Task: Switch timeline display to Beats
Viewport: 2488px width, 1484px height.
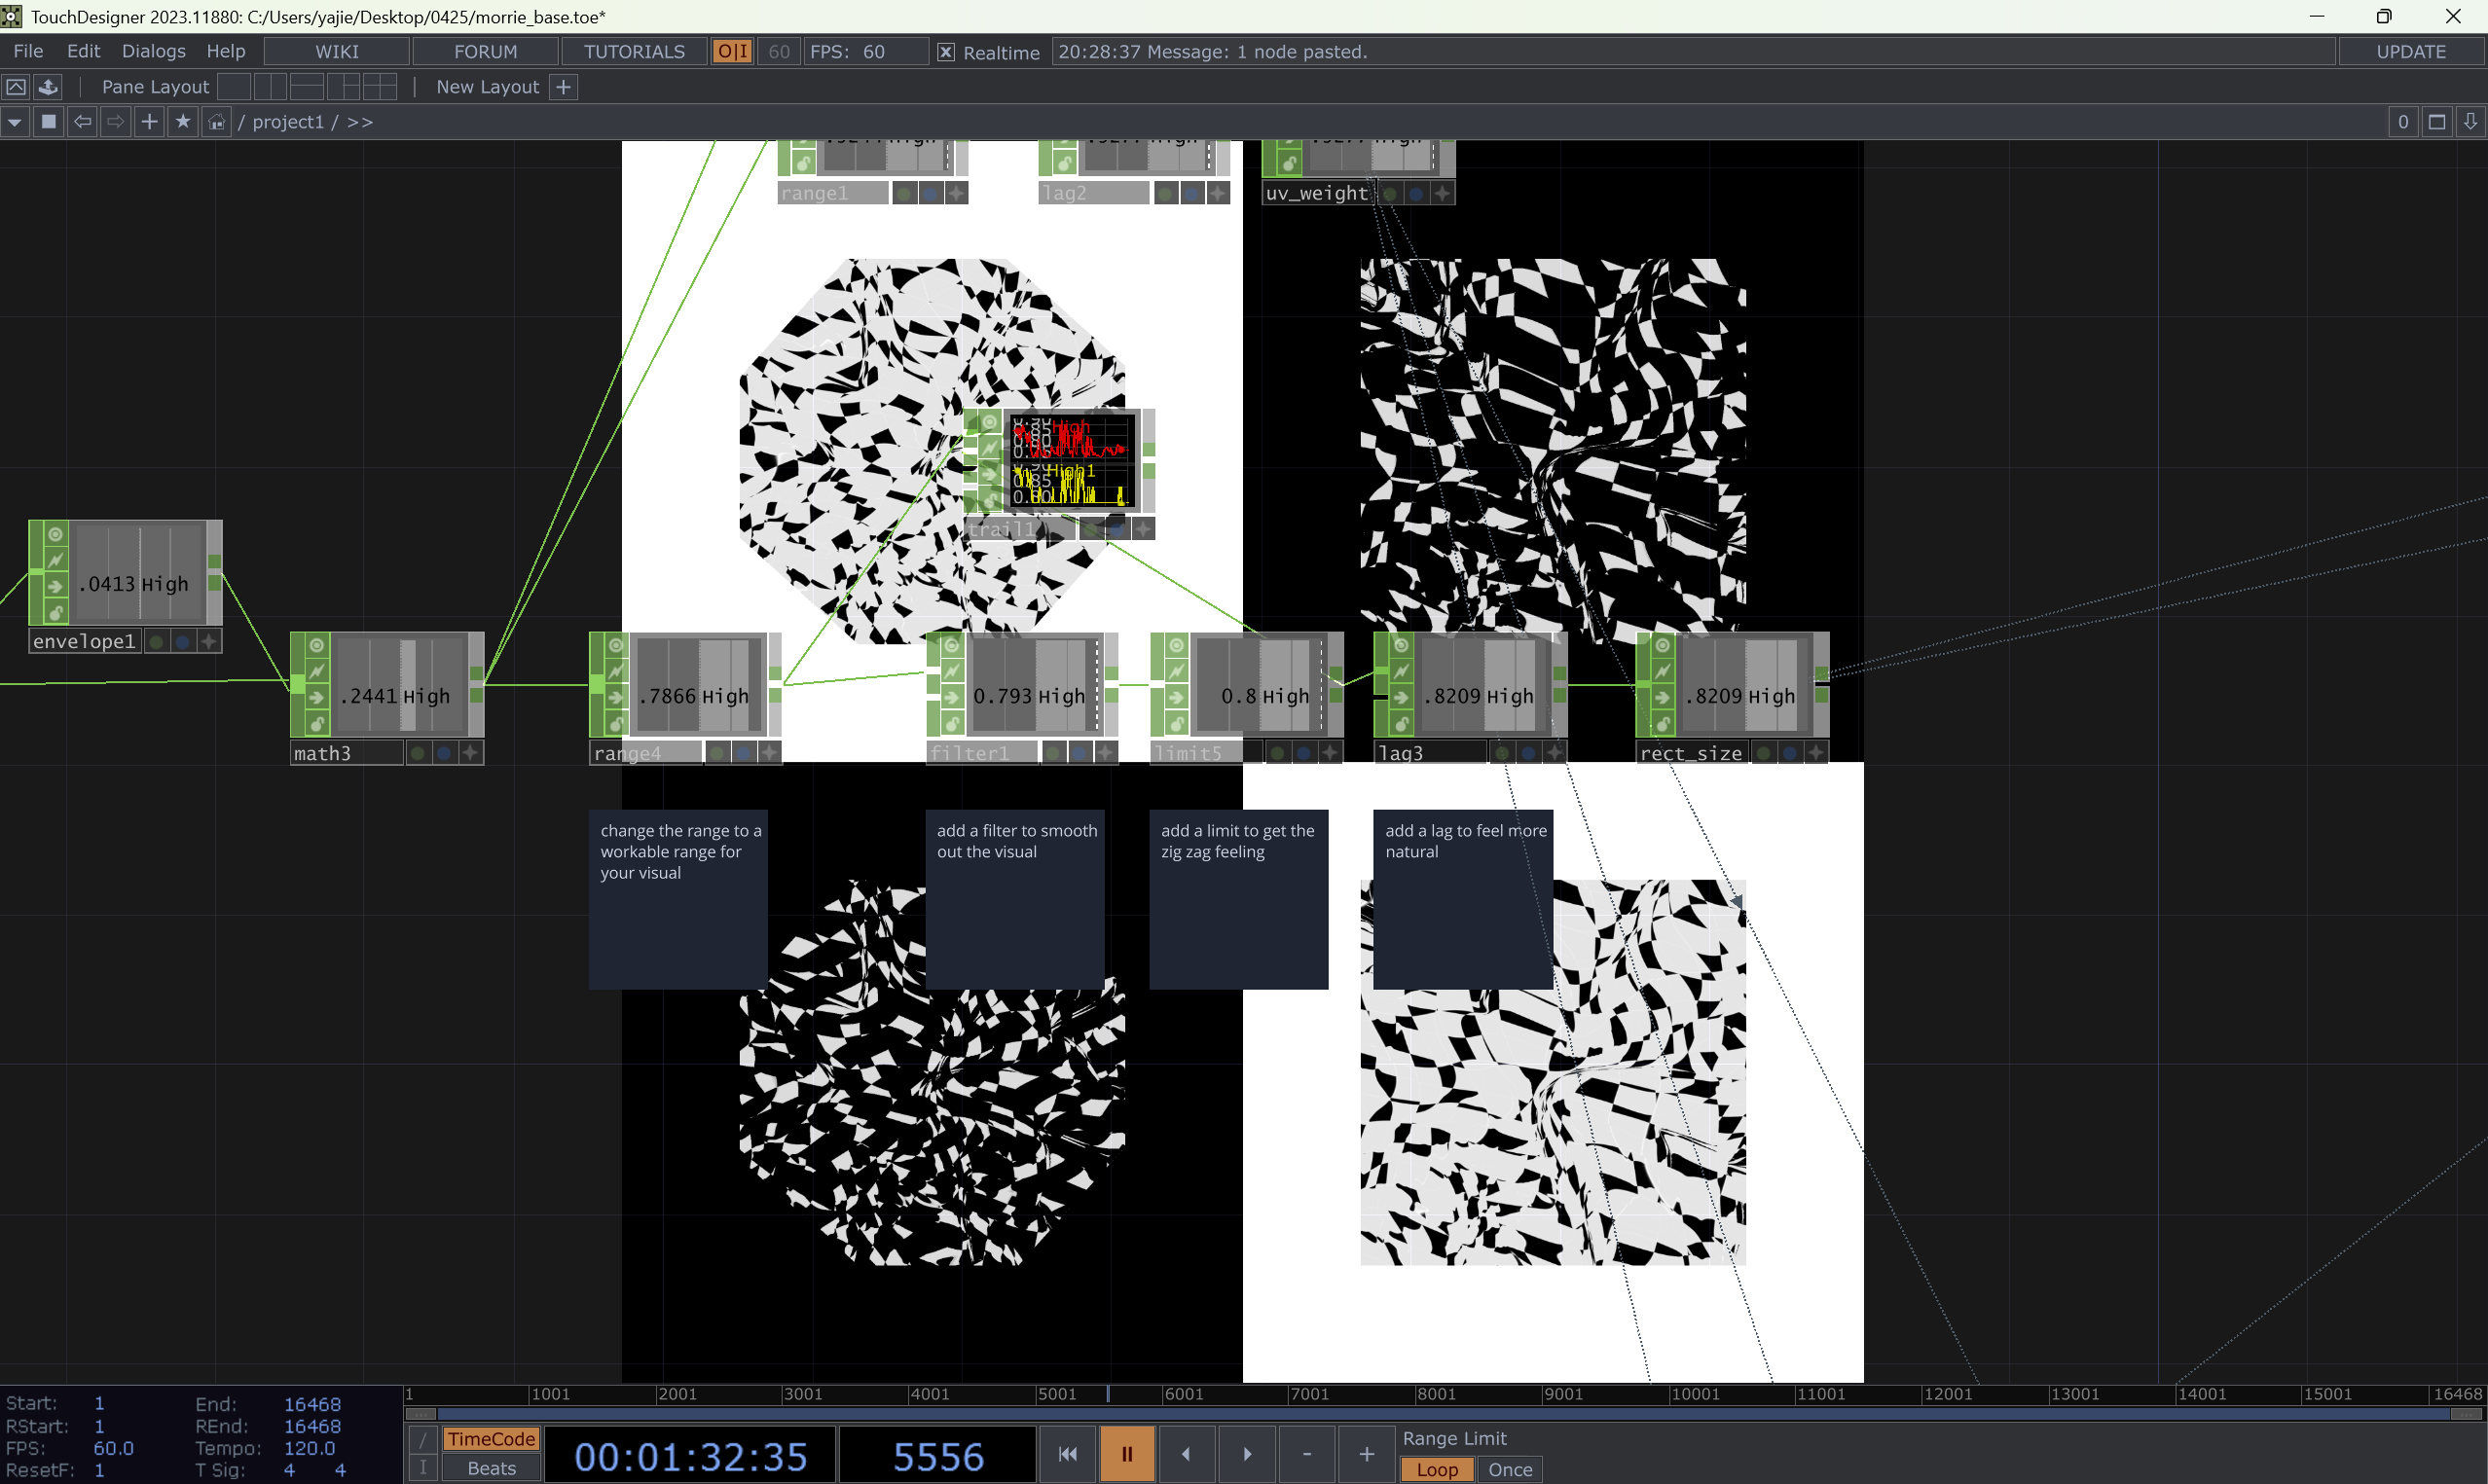Action: pyautogui.click(x=491, y=1468)
